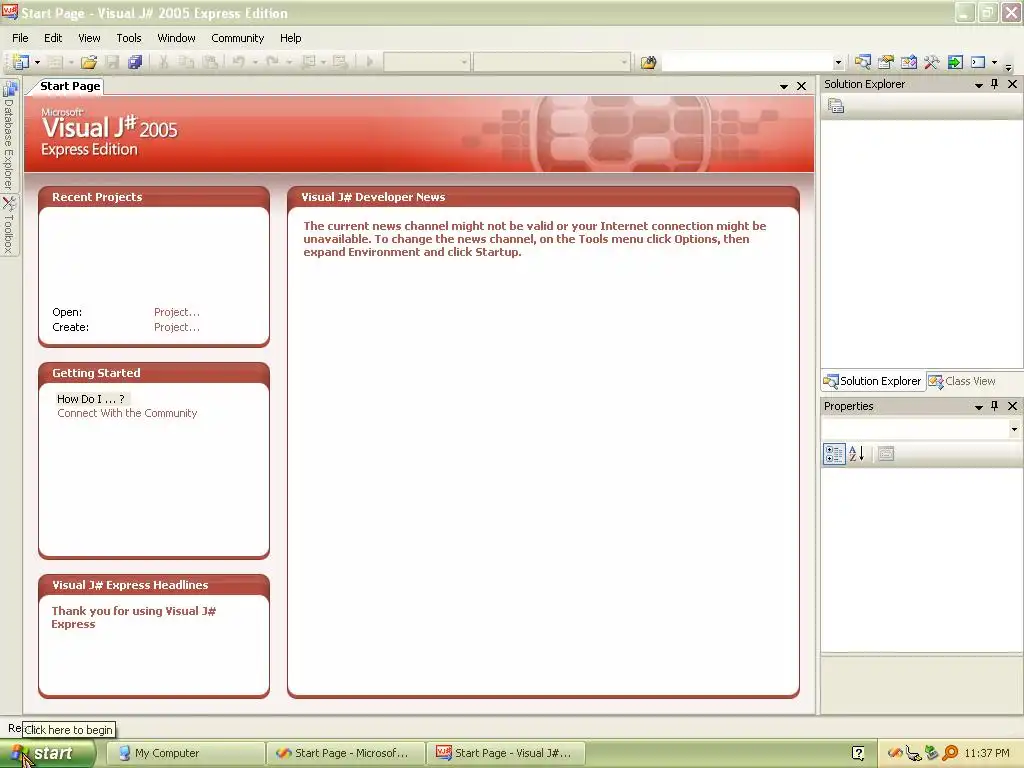Switch to the Class View tab
The height and width of the screenshot is (768, 1024).
click(x=962, y=381)
